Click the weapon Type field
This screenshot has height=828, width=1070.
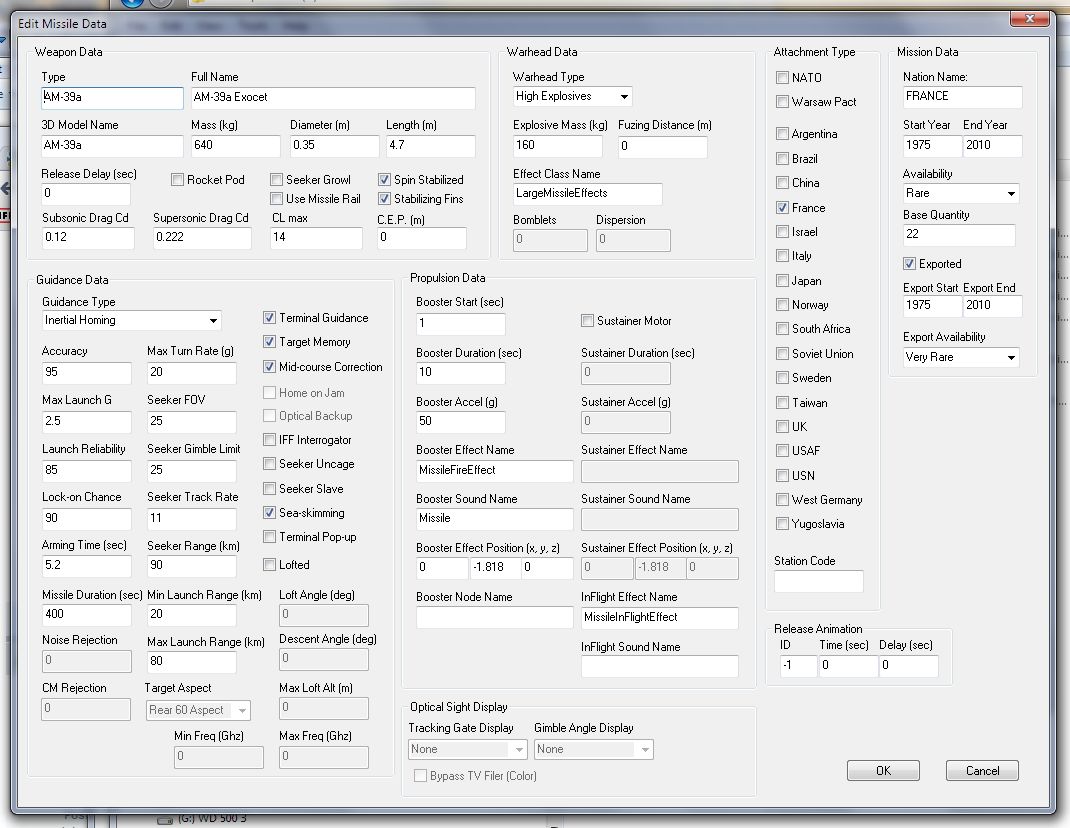(x=112, y=98)
